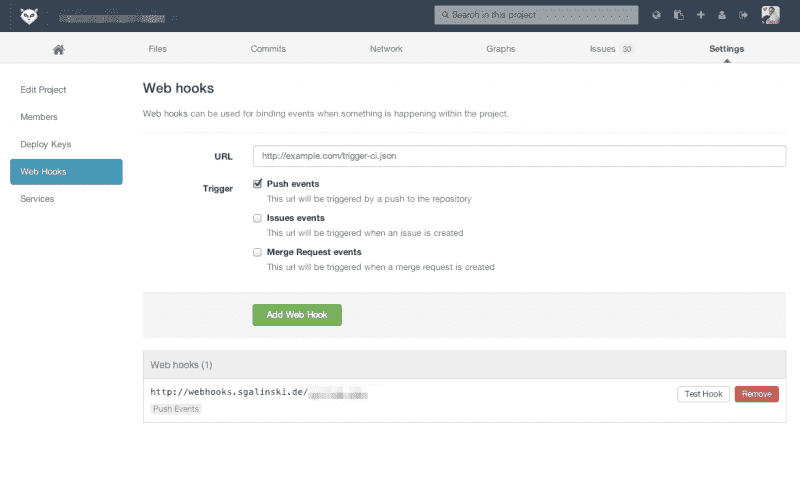
Task: Go to project home icon tab
Action: point(59,49)
